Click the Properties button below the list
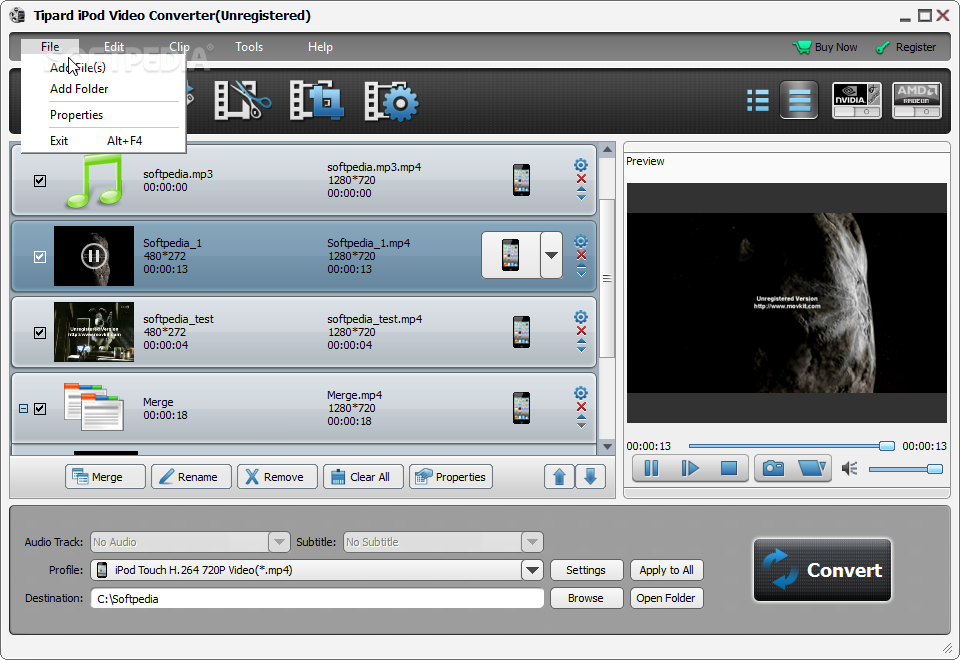960x660 pixels. pyautogui.click(x=451, y=476)
